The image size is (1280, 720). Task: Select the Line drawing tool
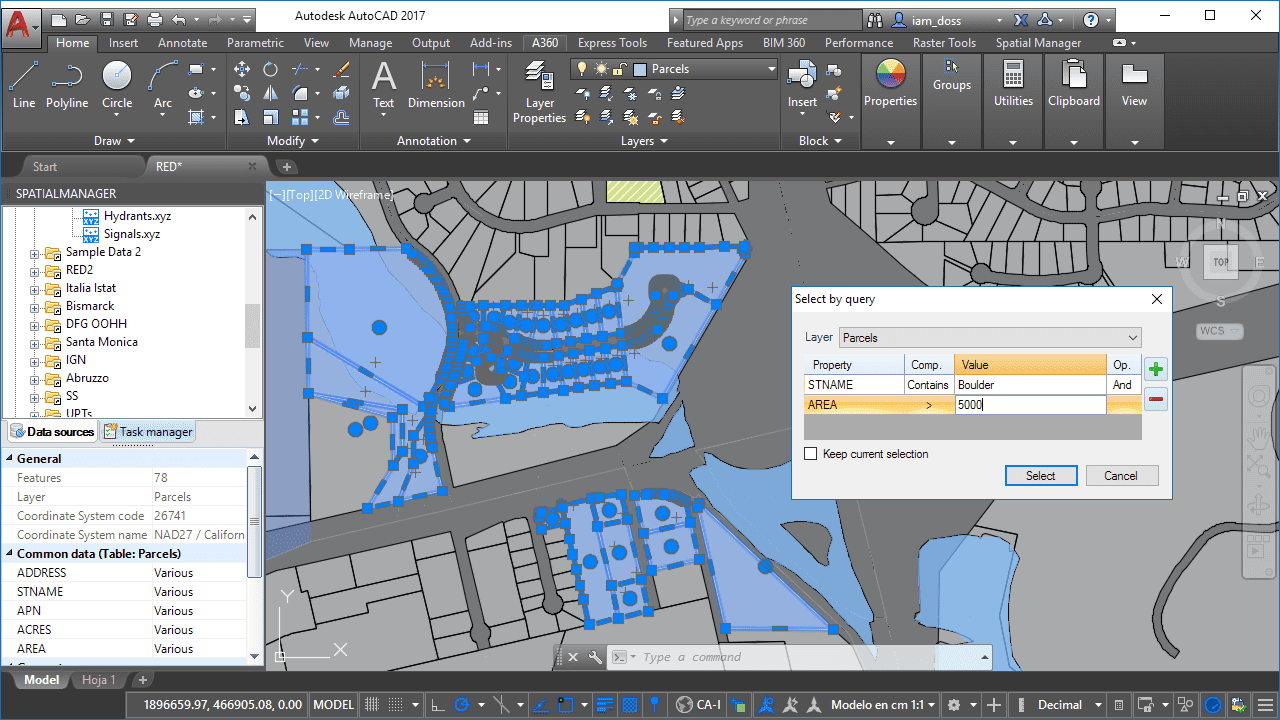[x=24, y=85]
